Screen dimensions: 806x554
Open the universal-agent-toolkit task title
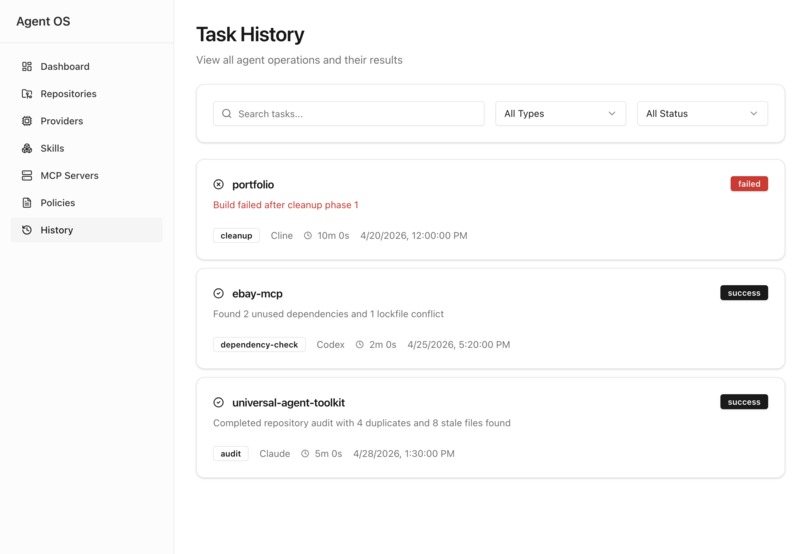(288, 402)
